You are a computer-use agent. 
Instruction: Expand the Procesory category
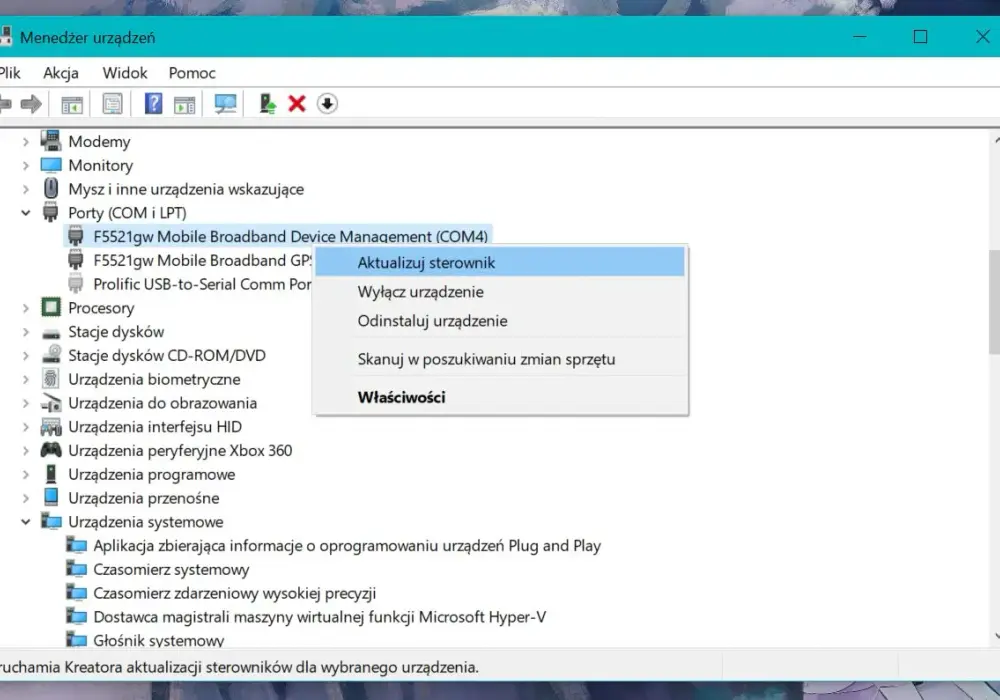[26, 308]
